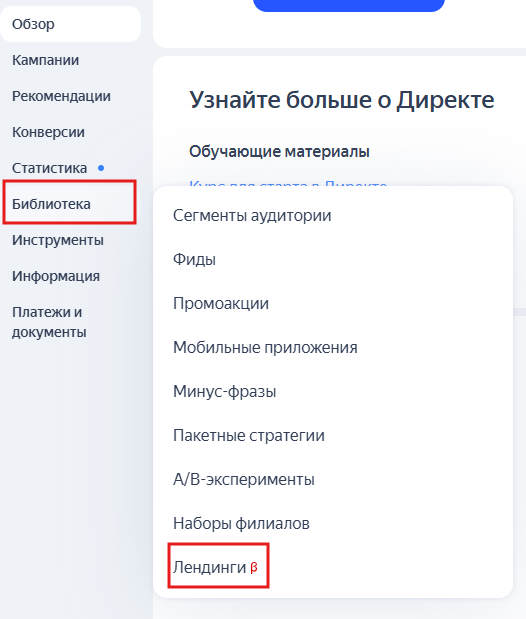Image resolution: width=526 pixels, height=619 pixels.
Task: Select Наборы филиалов
Action: (241, 523)
